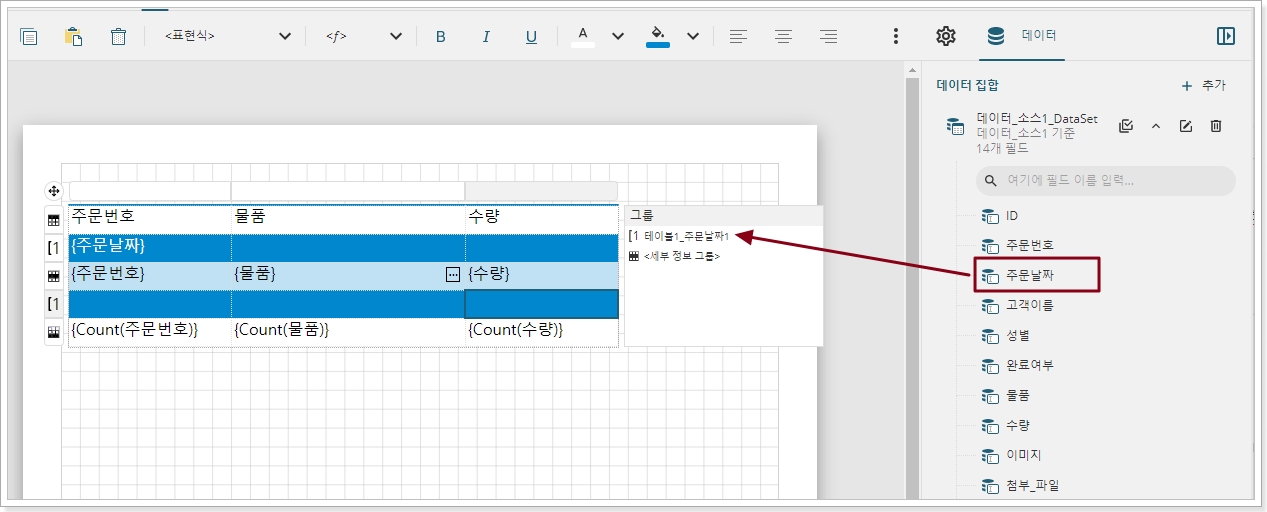Image resolution: width=1267 pixels, height=512 pixels.
Task: Select the 주문날짜 field in the data list
Action: 1029,275
